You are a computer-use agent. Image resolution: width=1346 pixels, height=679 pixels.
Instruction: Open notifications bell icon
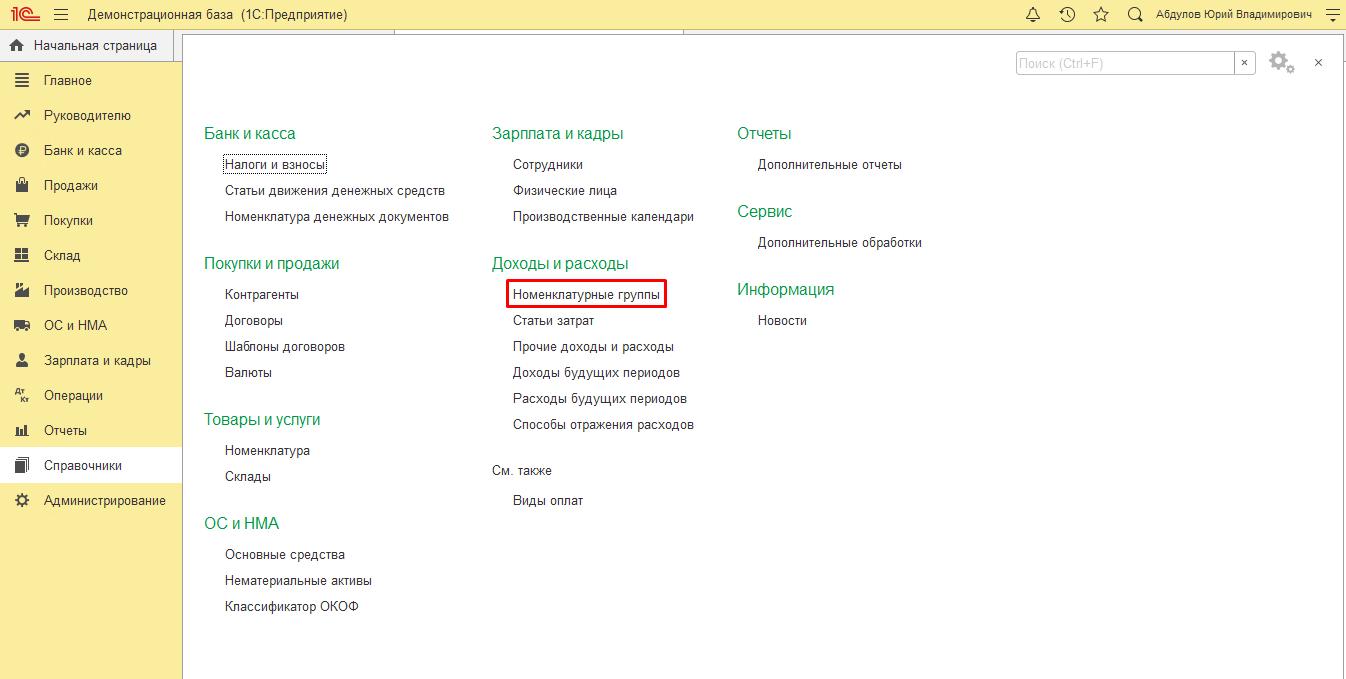point(1033,15)
